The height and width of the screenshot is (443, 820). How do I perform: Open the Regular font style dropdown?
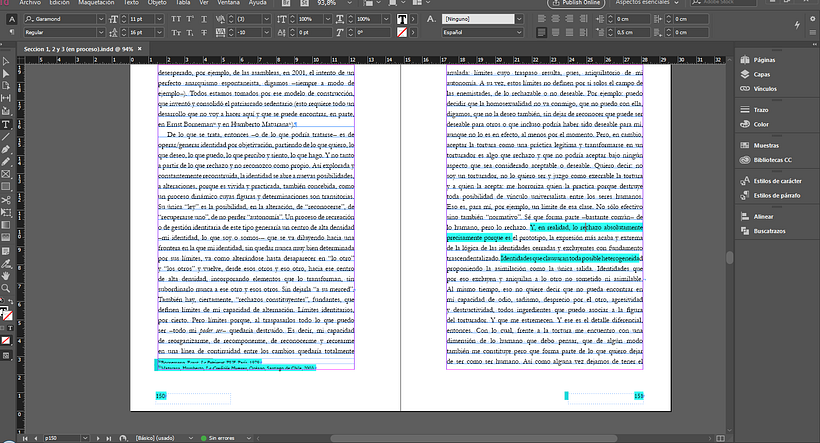pyautogui.click(x=101, y=32)
